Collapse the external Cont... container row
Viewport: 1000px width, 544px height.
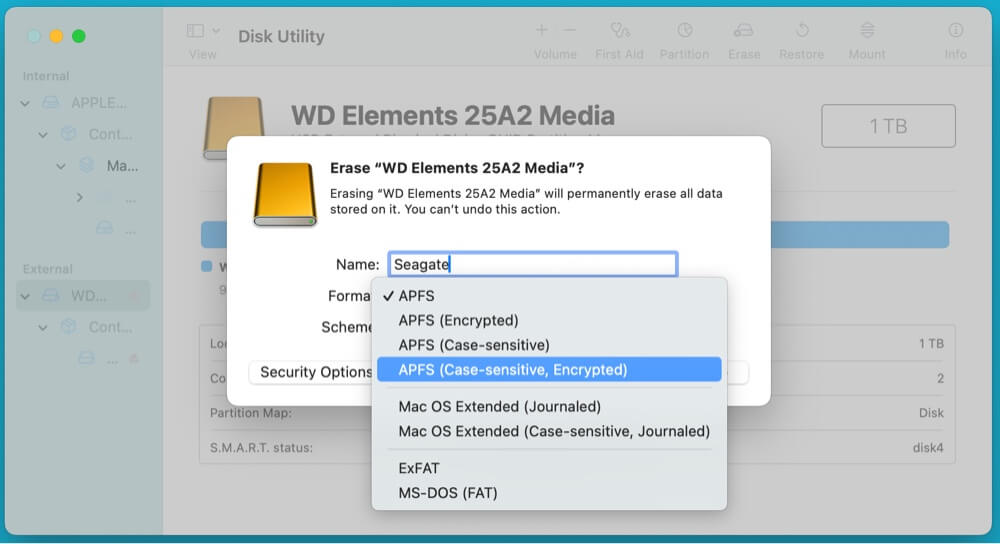(x=43, y=328)
